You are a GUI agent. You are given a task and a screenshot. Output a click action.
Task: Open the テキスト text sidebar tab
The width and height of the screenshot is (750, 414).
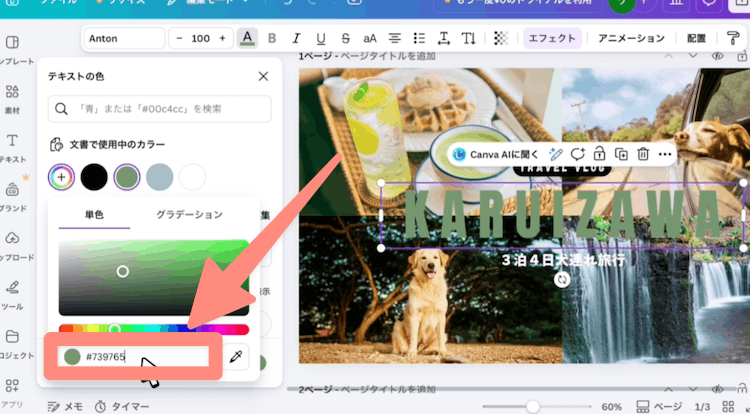12,148
